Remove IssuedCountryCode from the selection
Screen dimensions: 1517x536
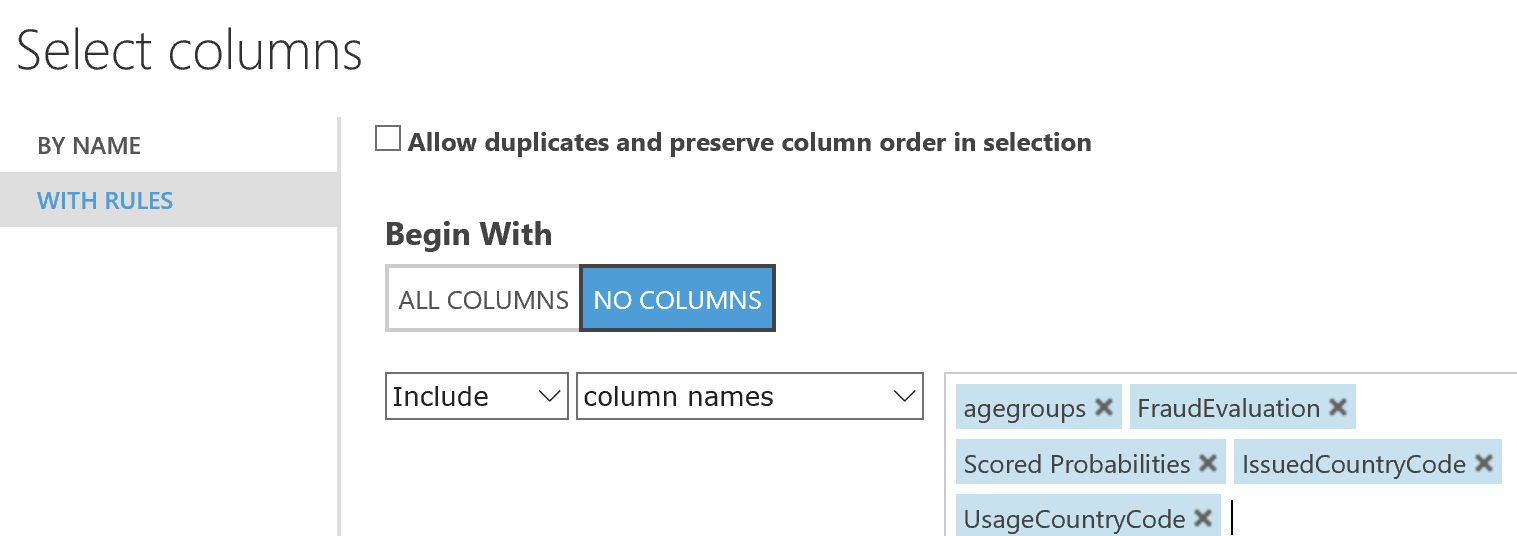click(x=1484, y=464)
